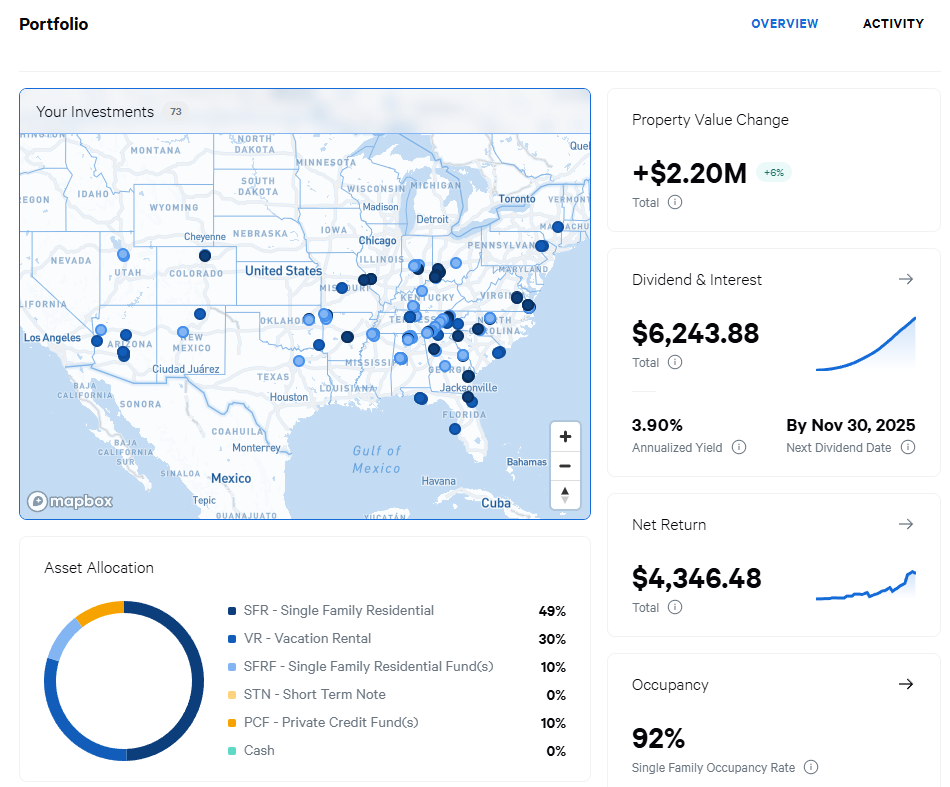Click info icon beside Next Dividend Date
This screenshot has height=787, width=950.
907,447
